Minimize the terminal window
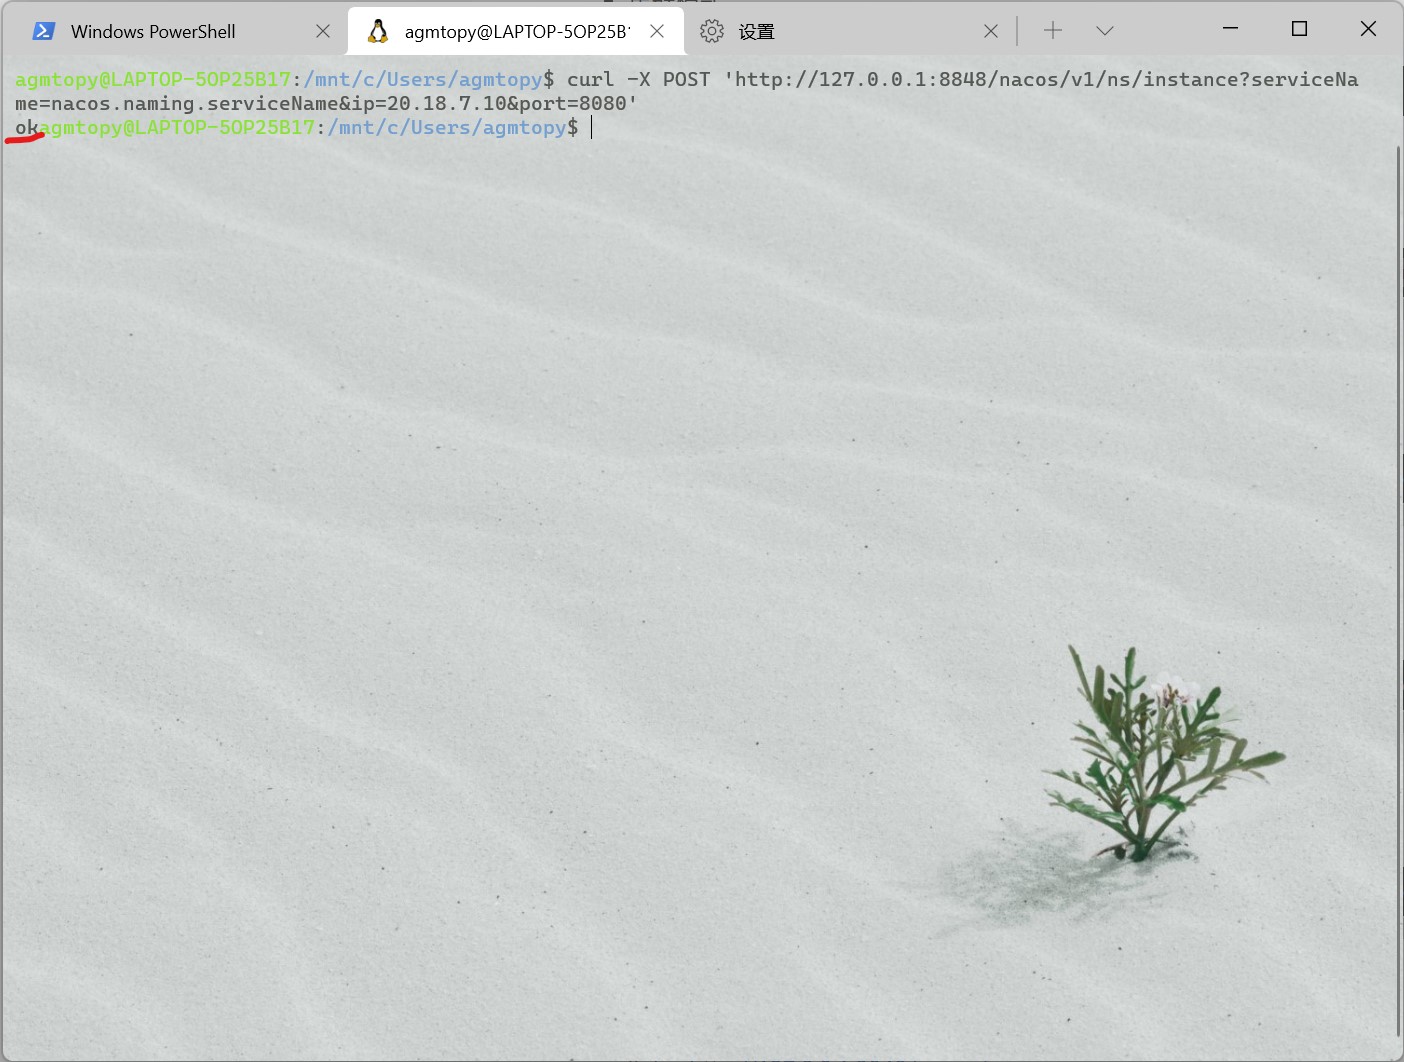 click(1231, 29)
